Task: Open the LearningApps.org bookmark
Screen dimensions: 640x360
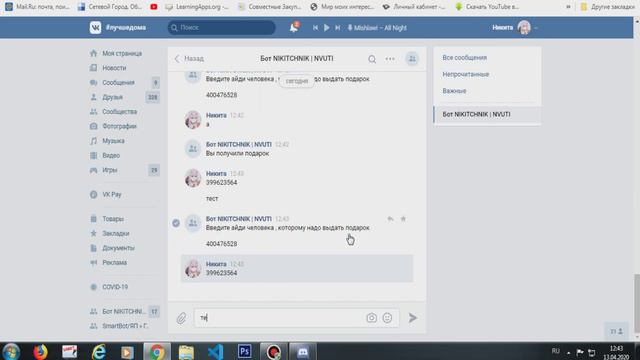Action: point(197,7)
